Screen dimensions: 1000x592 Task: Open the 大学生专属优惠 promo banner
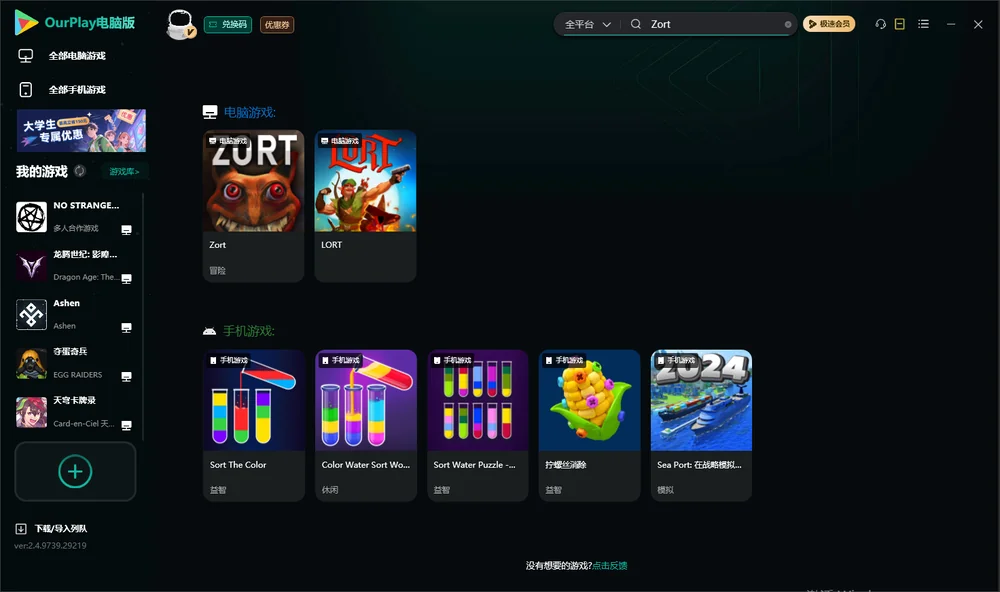click(x=81, y=130)
